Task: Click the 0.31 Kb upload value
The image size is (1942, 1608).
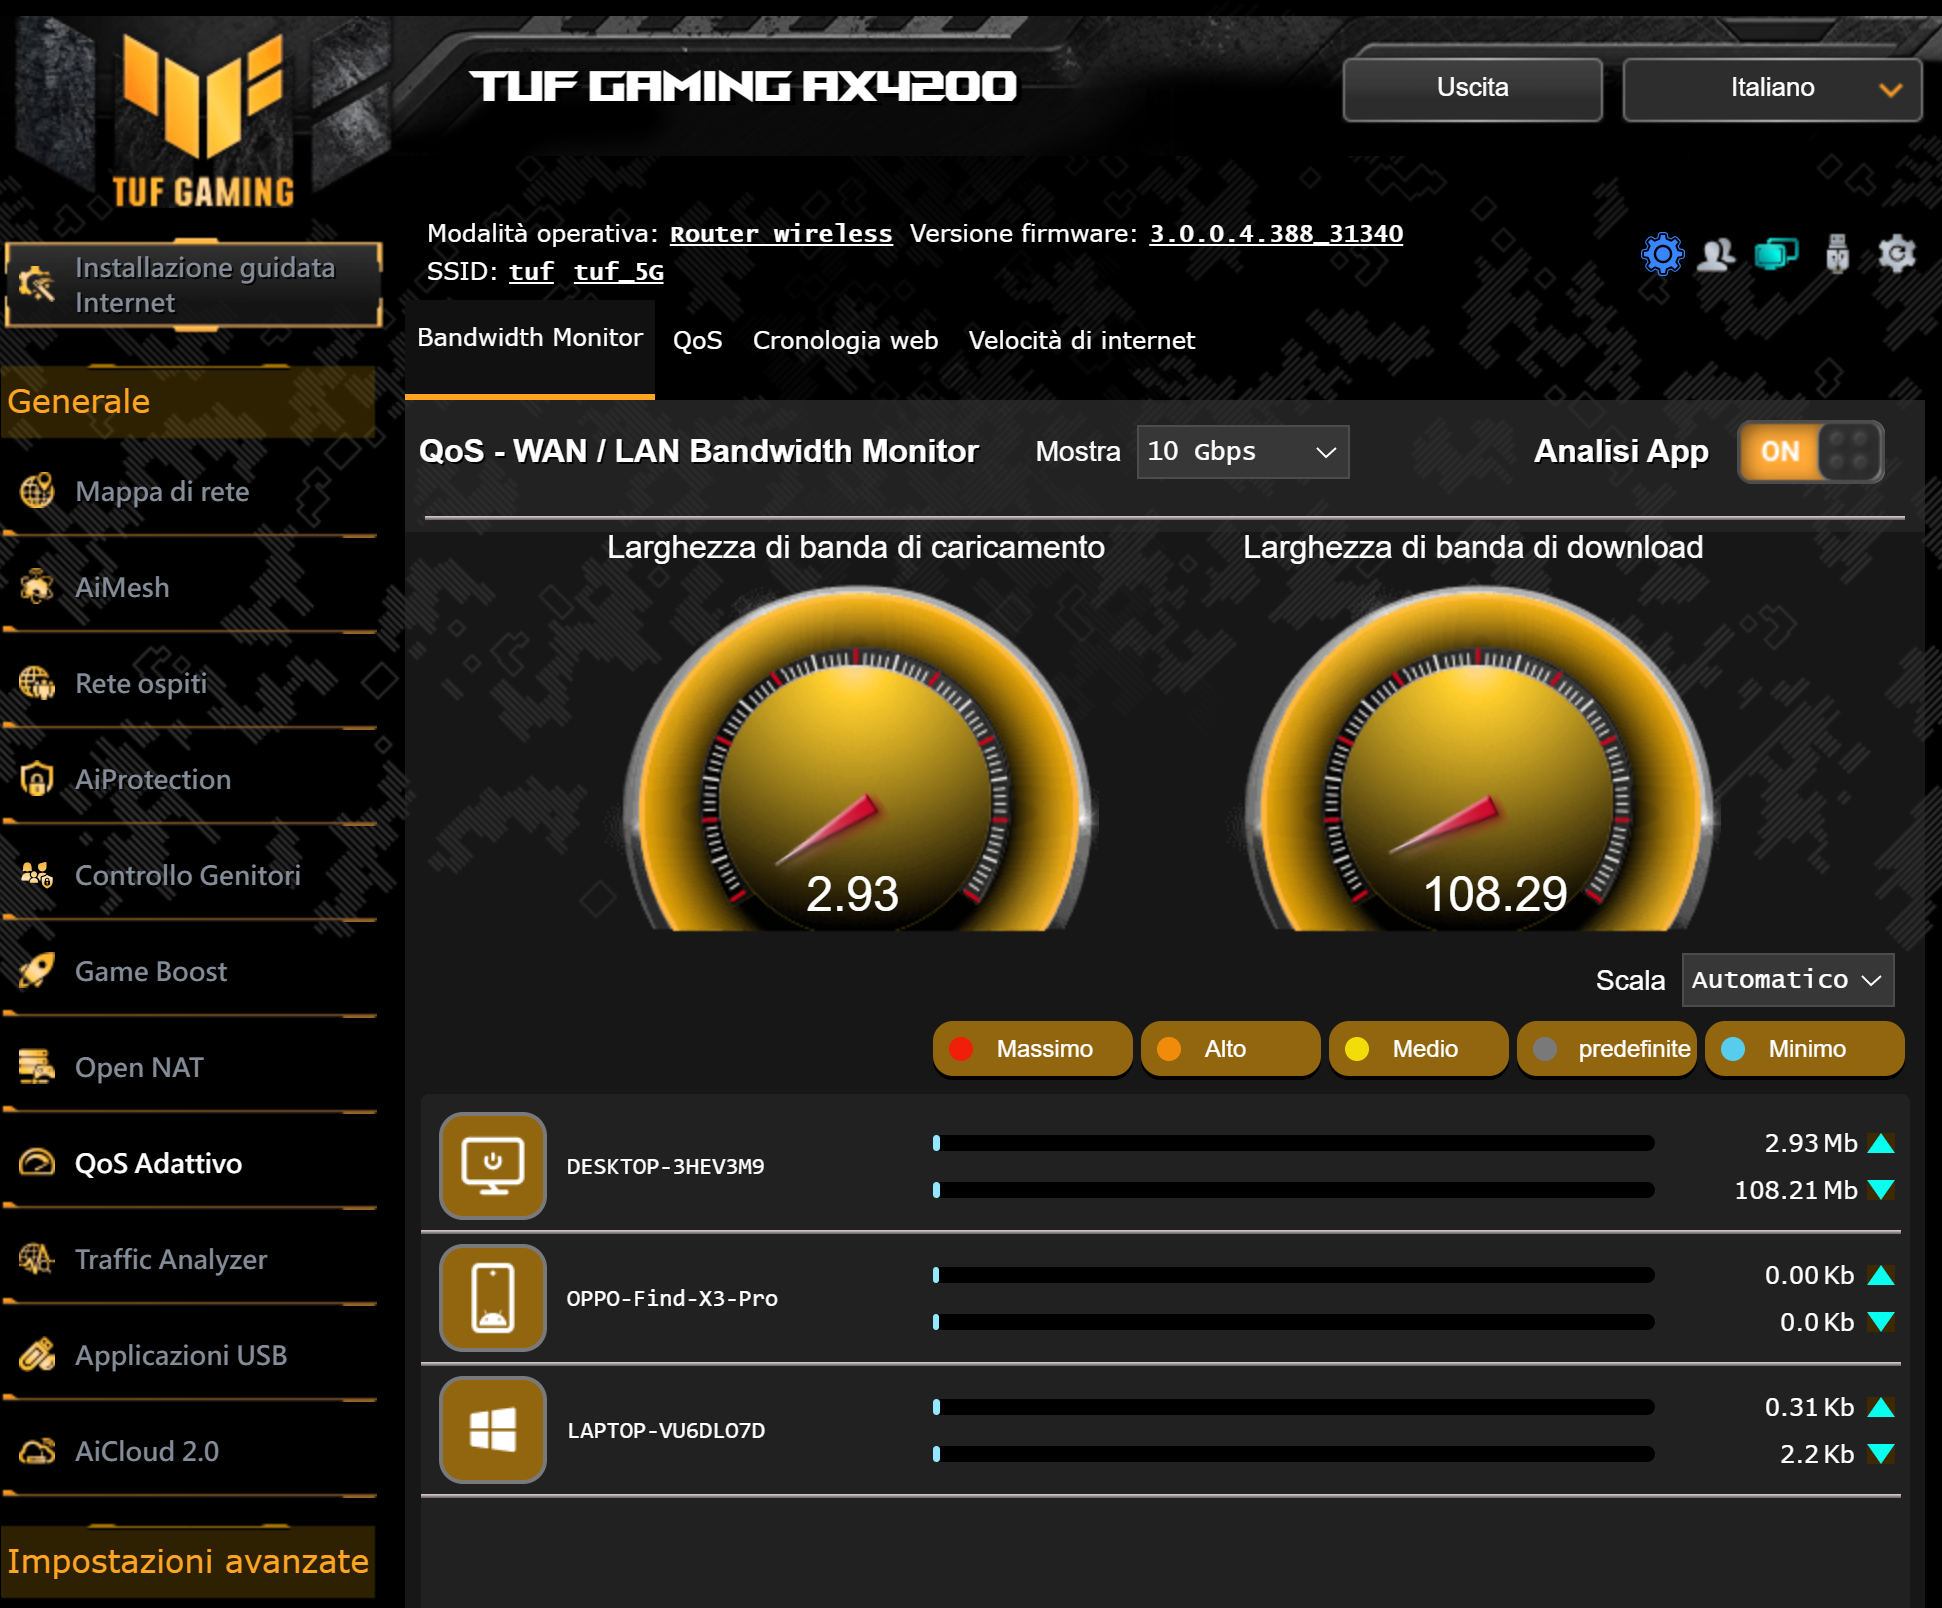Action: click(x=1810, y=1407)
